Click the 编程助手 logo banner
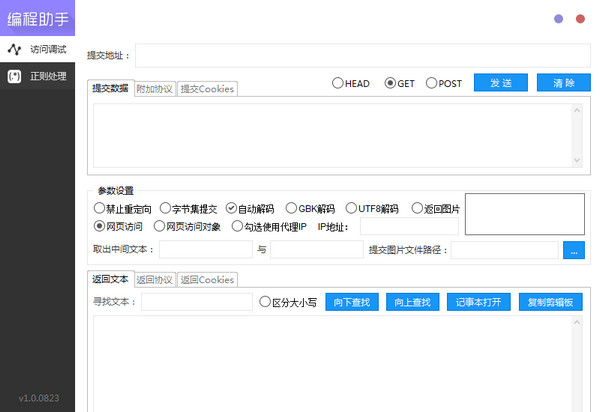 [x=38, y=18]
